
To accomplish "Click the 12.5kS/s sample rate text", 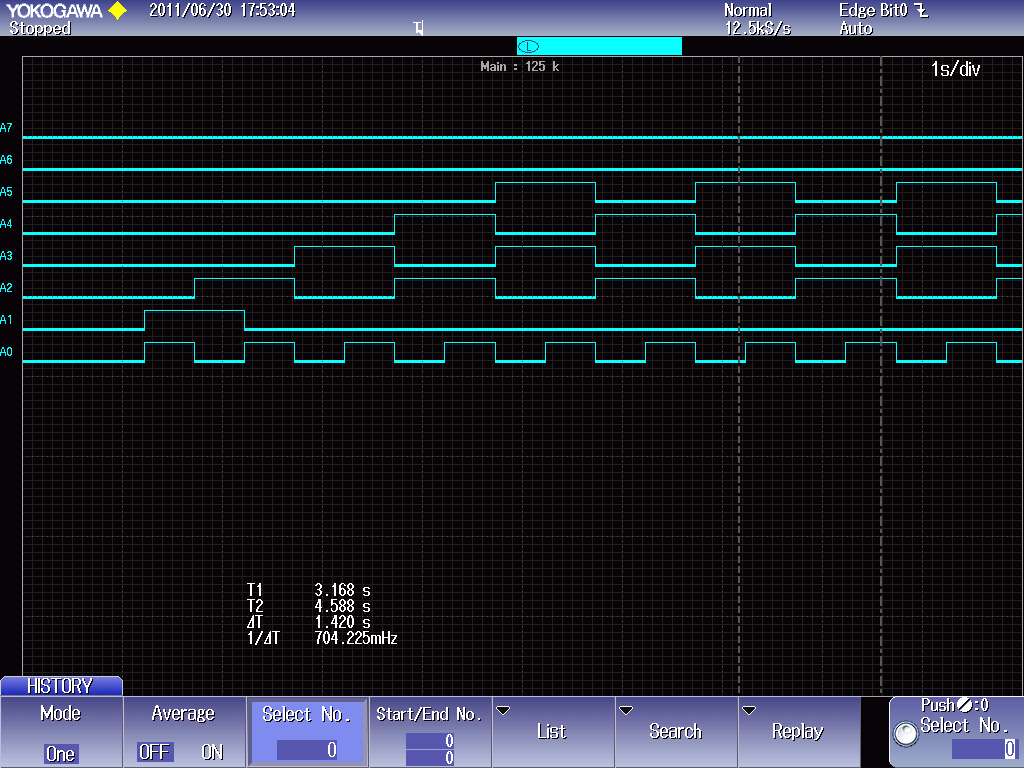I will [758, 28].
